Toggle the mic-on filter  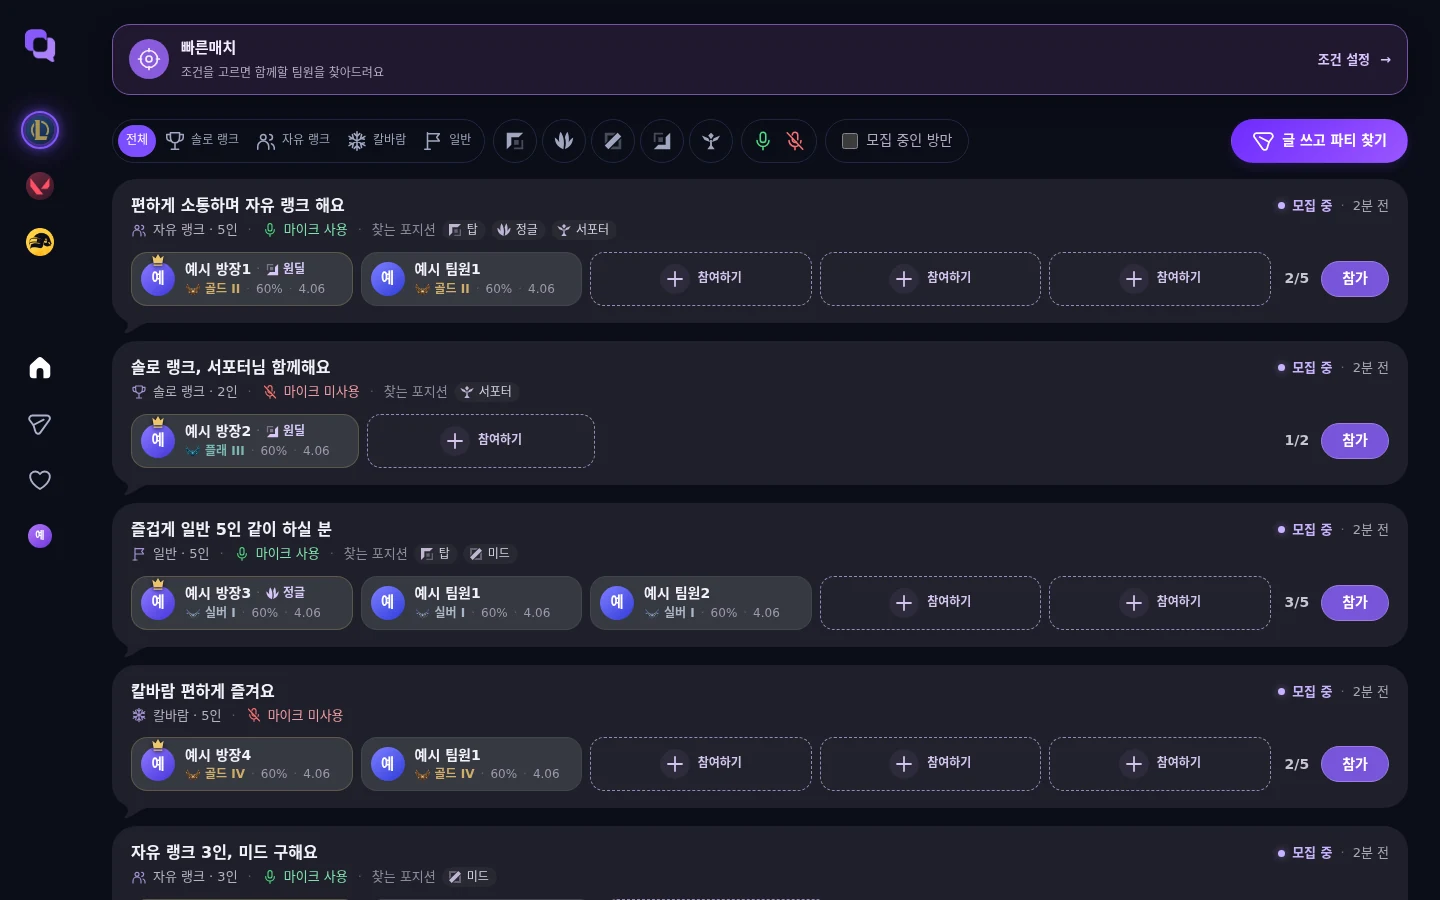[763, 141]
